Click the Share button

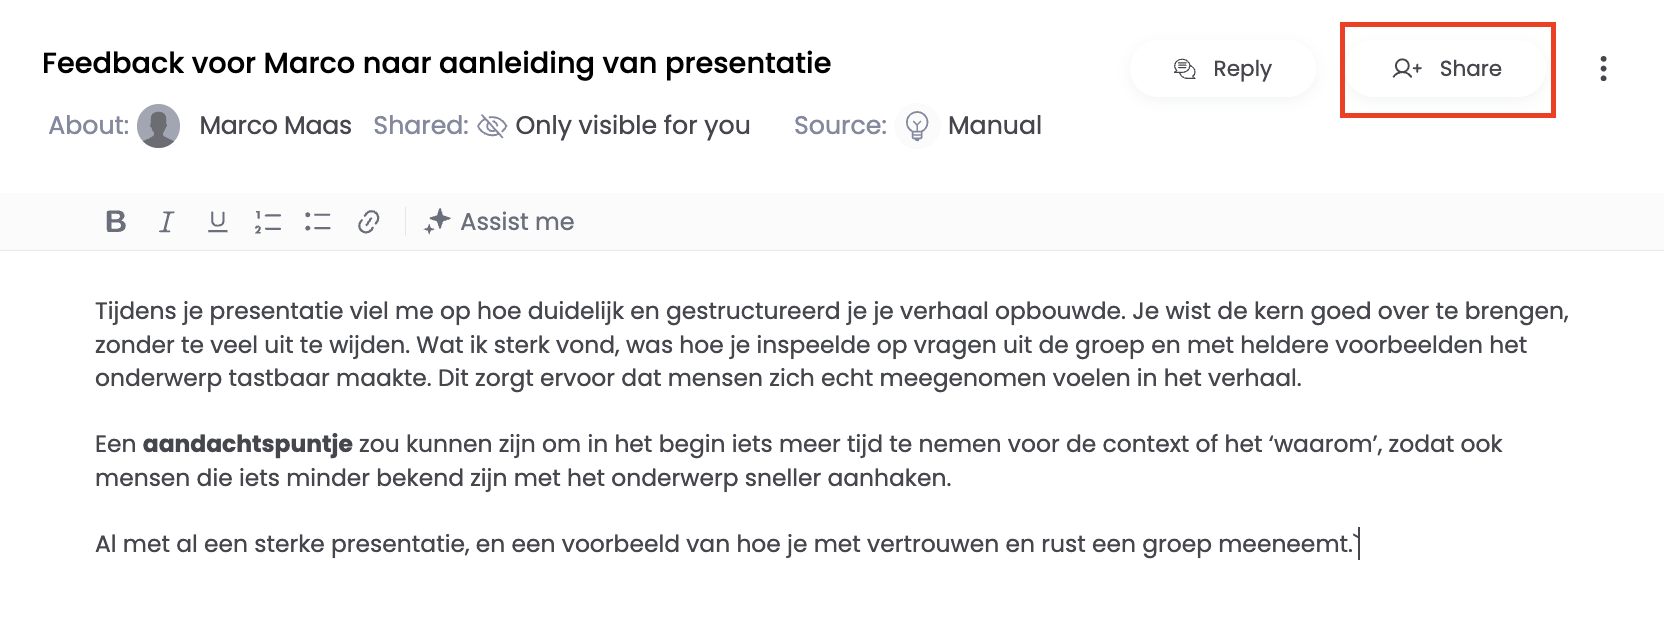pyautogui.click(x=1447, y=69)
